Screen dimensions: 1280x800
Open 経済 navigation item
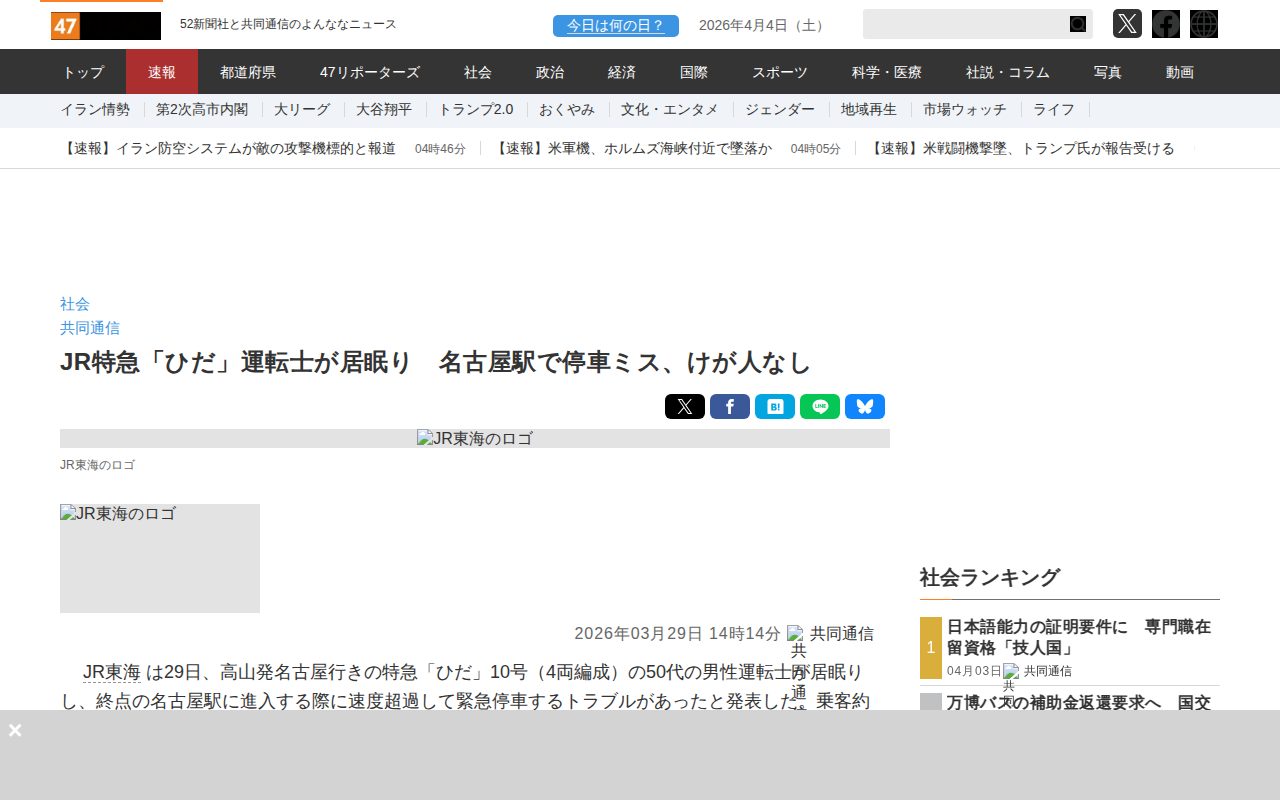point(622,72)
